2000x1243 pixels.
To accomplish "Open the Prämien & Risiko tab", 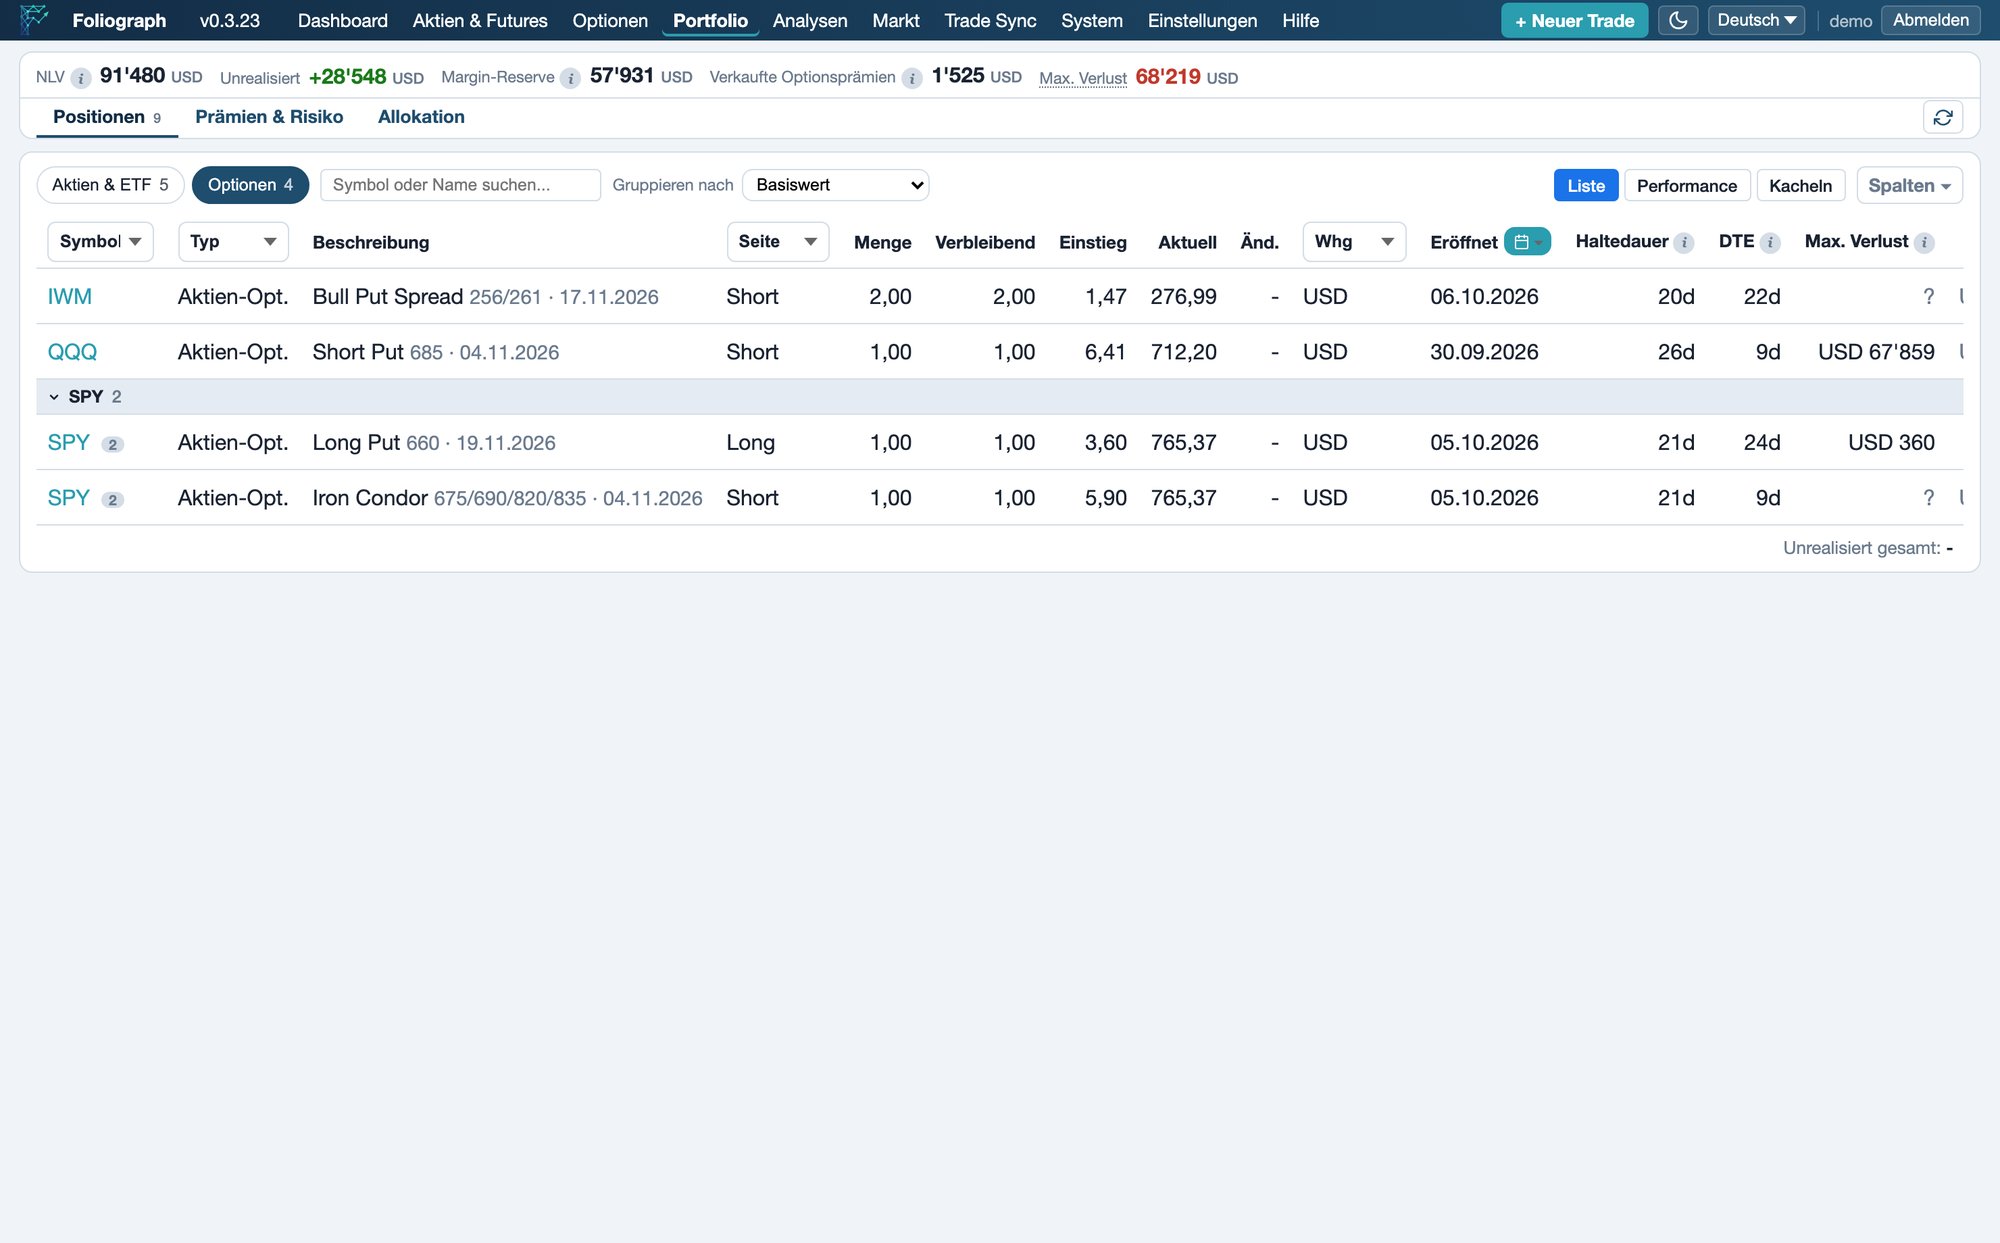I will pyautogui.click(x=269, y=117).
